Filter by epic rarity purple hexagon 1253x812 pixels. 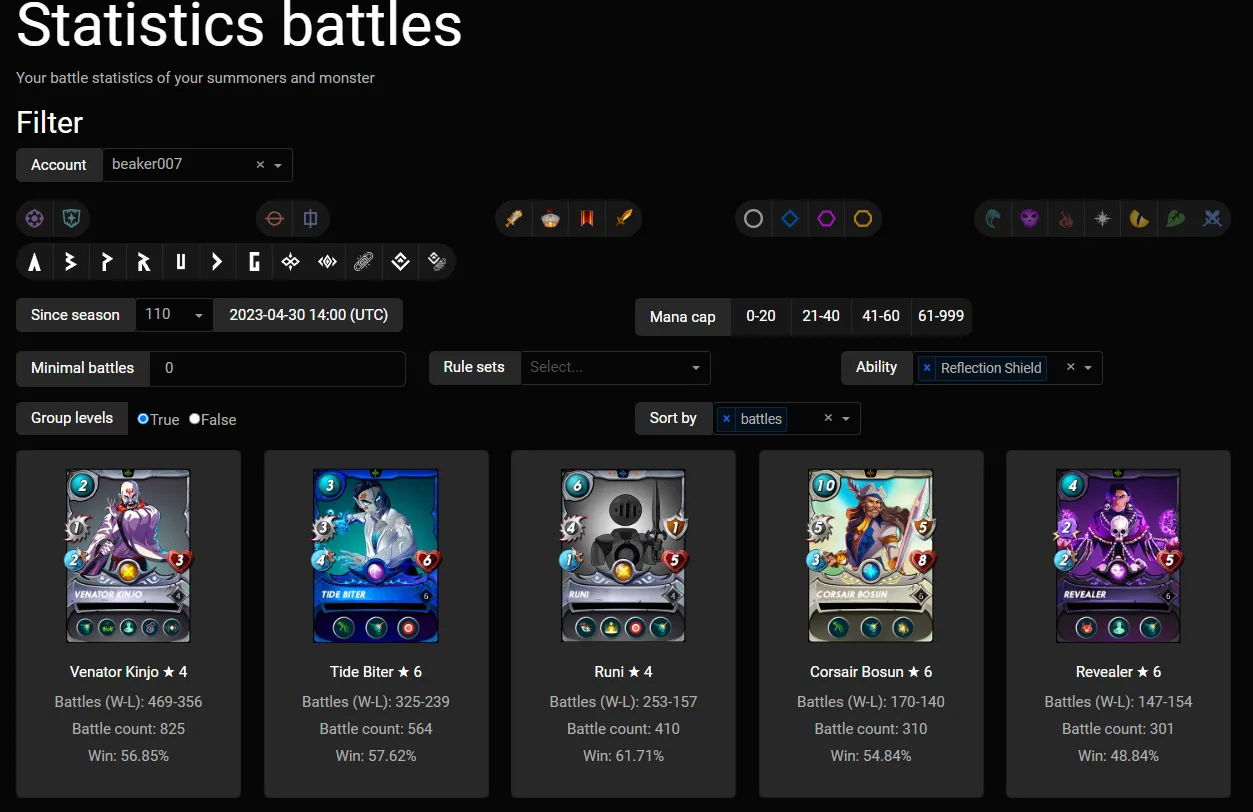click(826, 218)
